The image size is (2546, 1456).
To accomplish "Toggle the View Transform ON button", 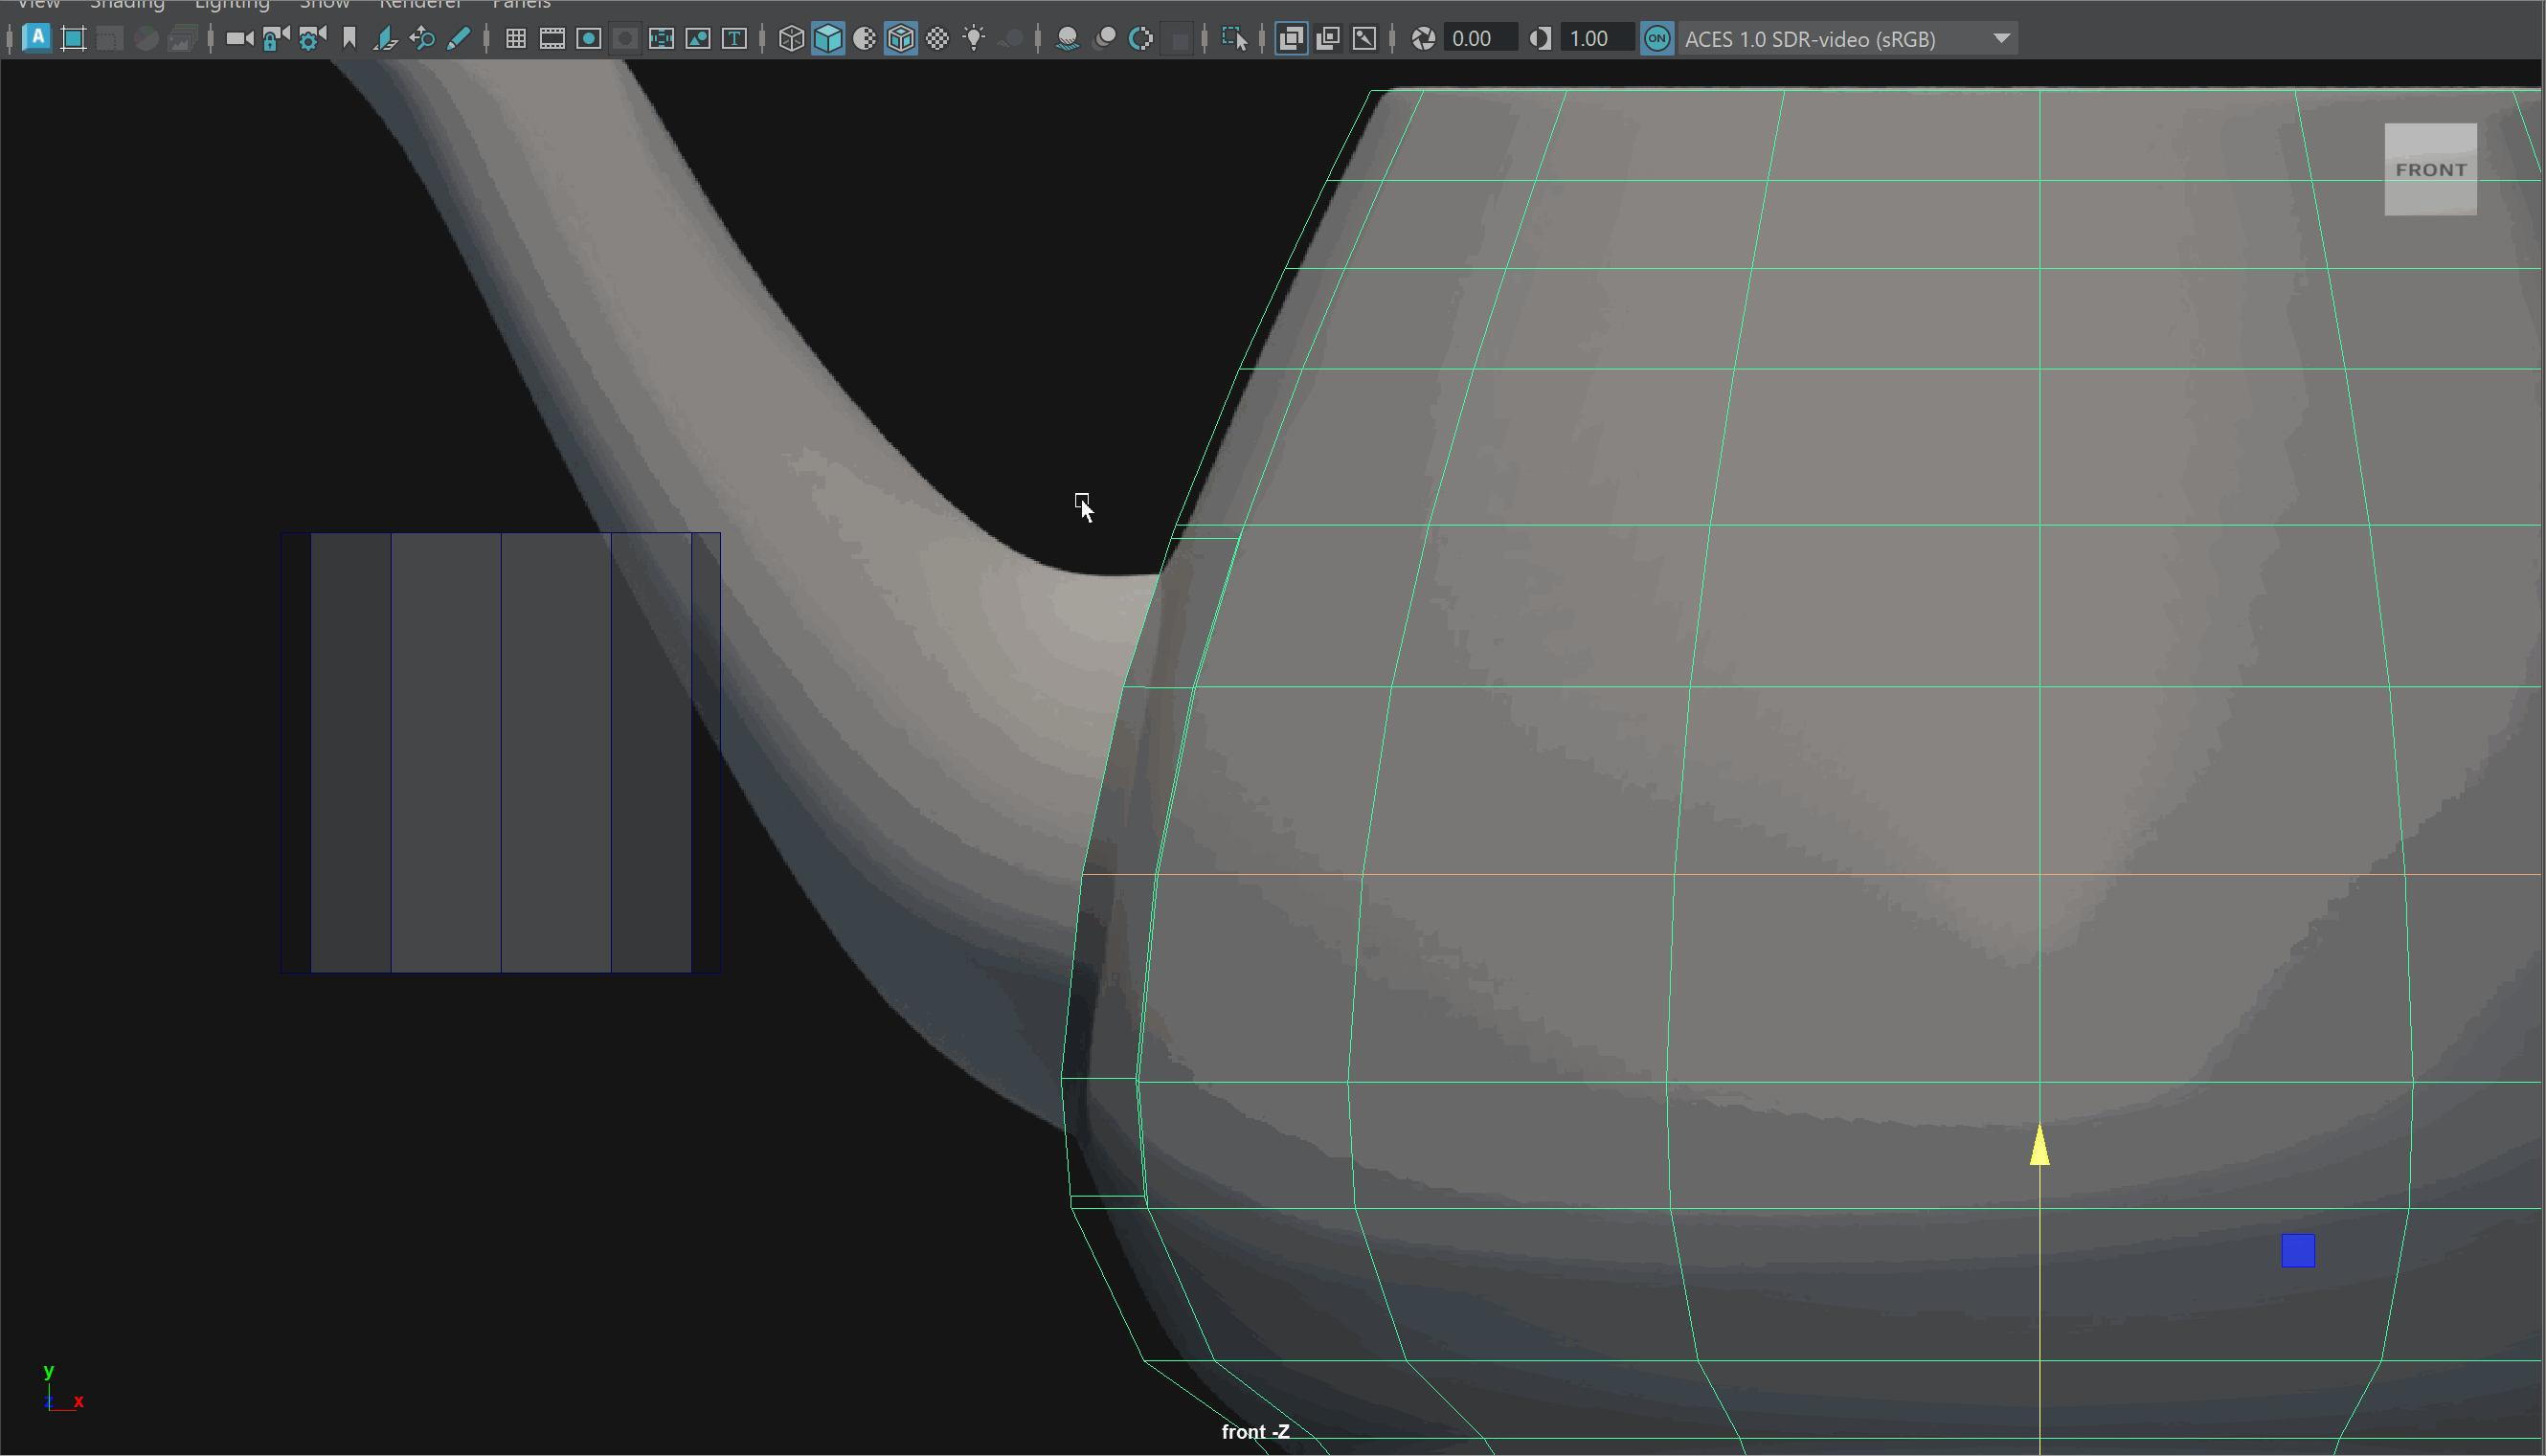I will pos(1657,39).
